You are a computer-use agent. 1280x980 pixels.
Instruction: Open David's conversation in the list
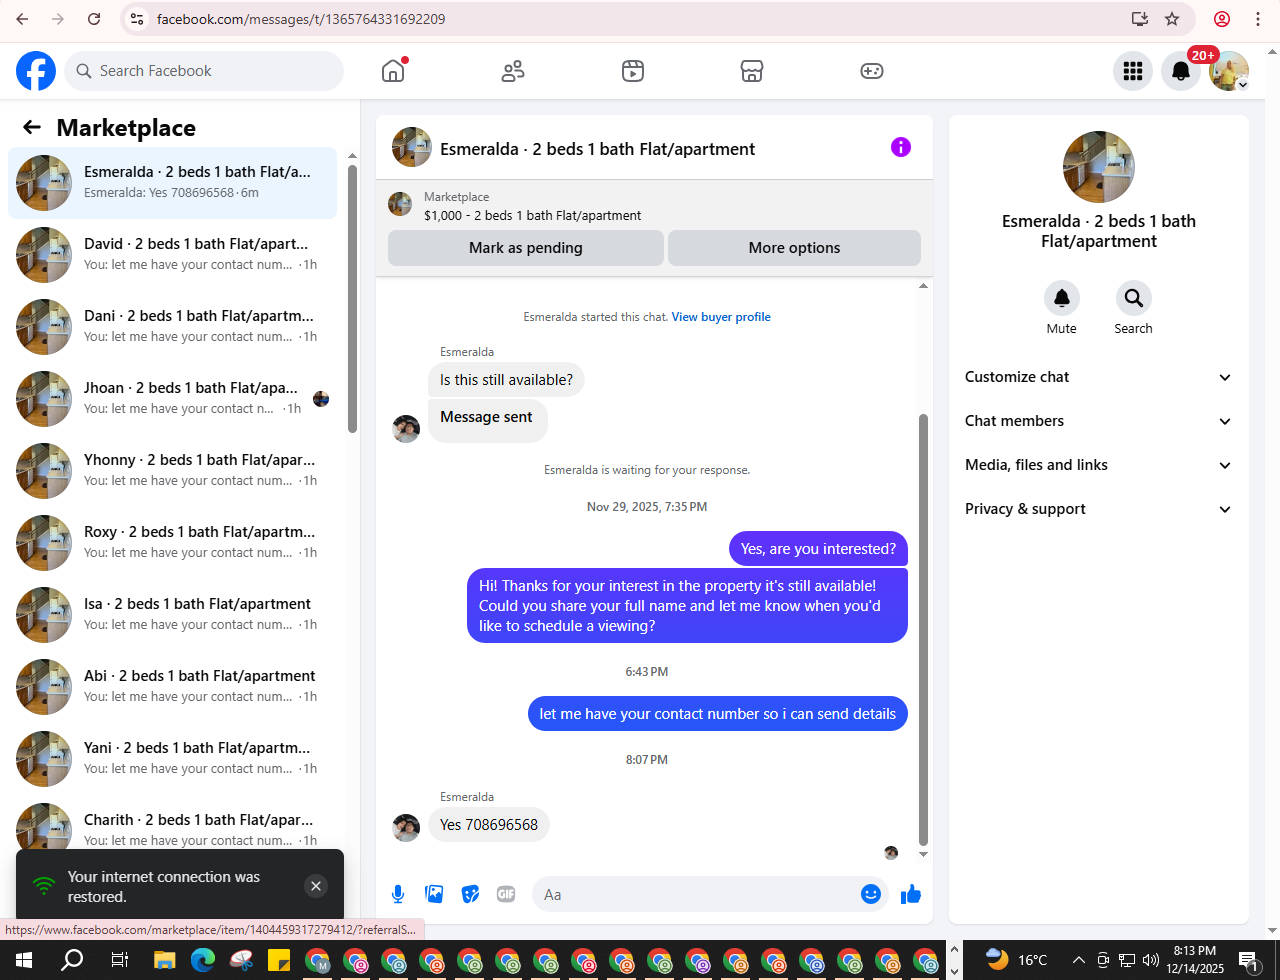tap(172, 255)
